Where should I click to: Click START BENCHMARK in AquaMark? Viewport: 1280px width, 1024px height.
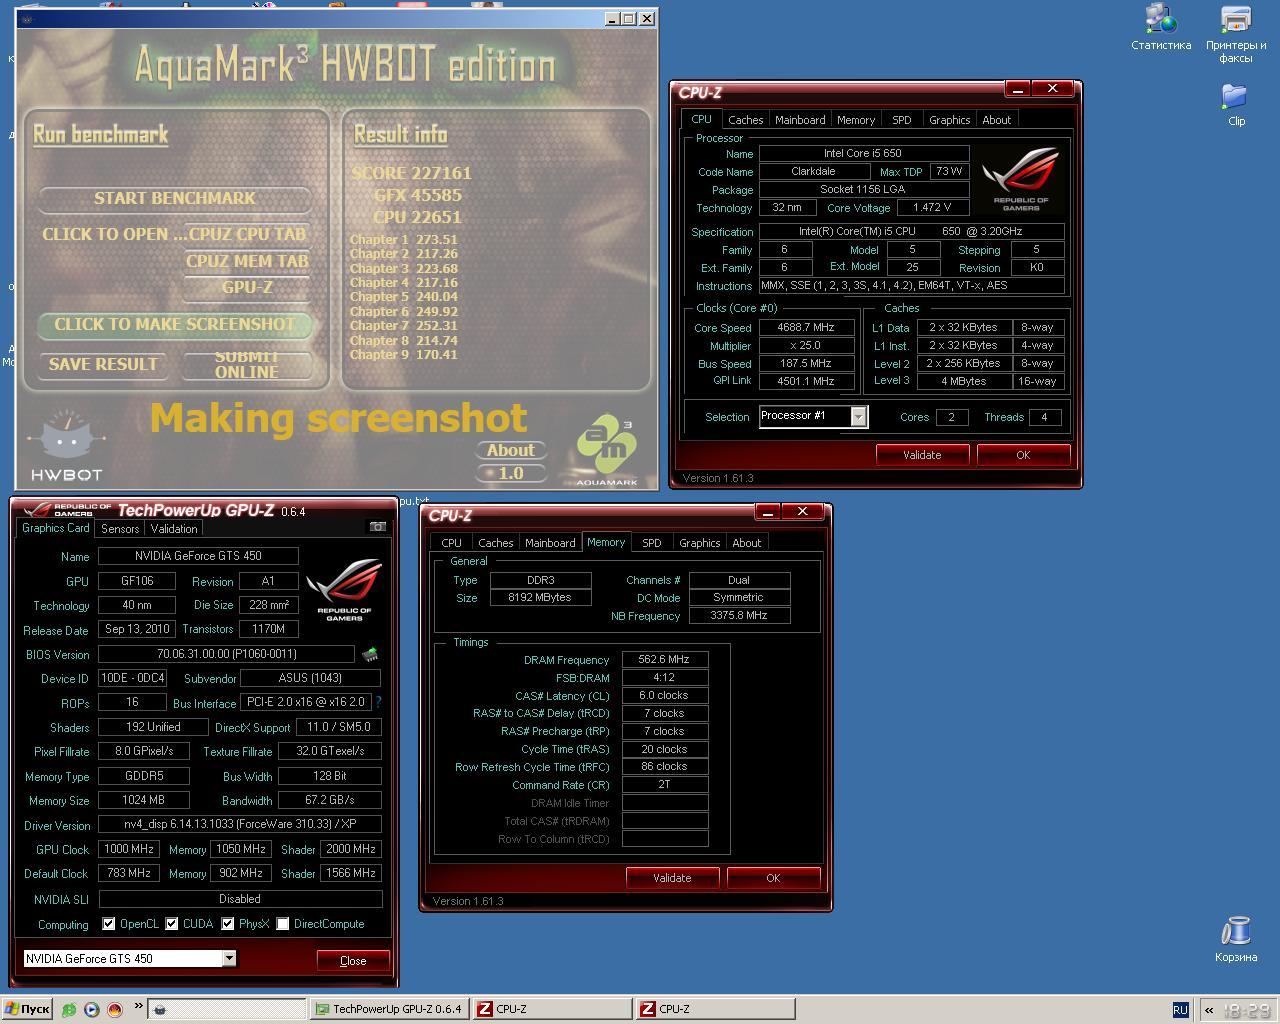click(175, 198)
